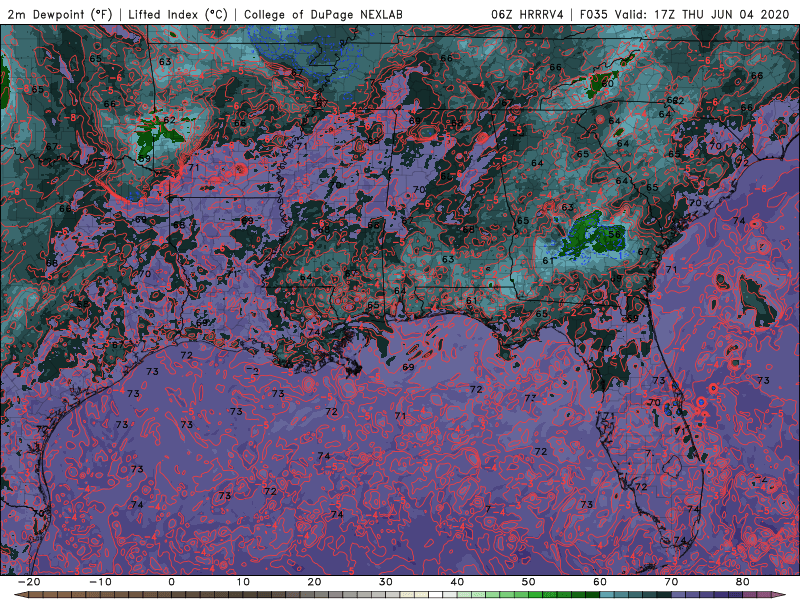Viewport: 800px width, 600px height.
Task: Click the right arrow end of color bar
Action: pos(780,594)
